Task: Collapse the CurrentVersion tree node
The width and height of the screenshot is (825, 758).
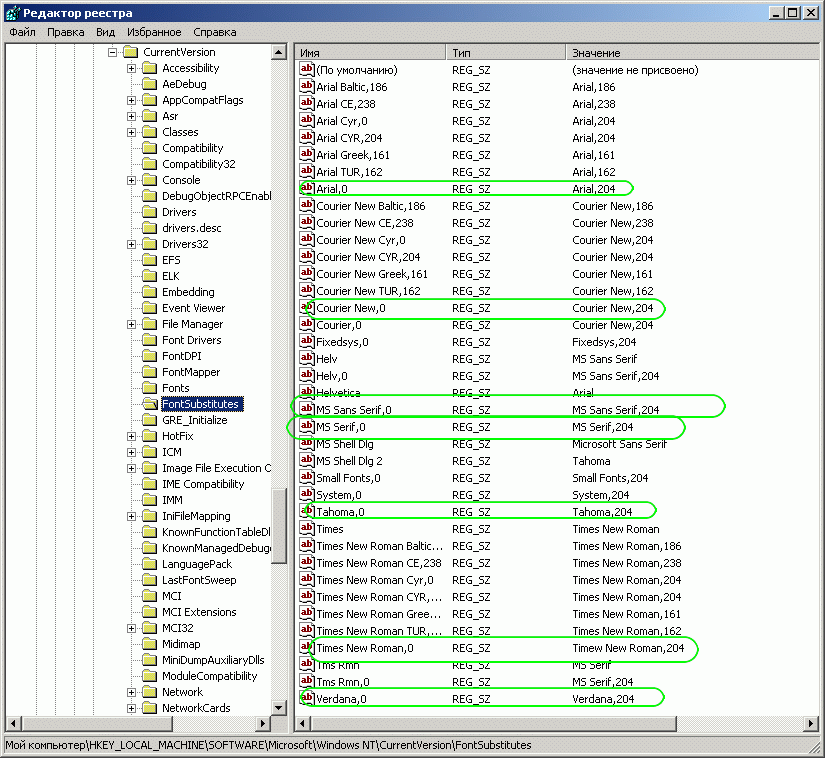Action: [x=113, y=52]
